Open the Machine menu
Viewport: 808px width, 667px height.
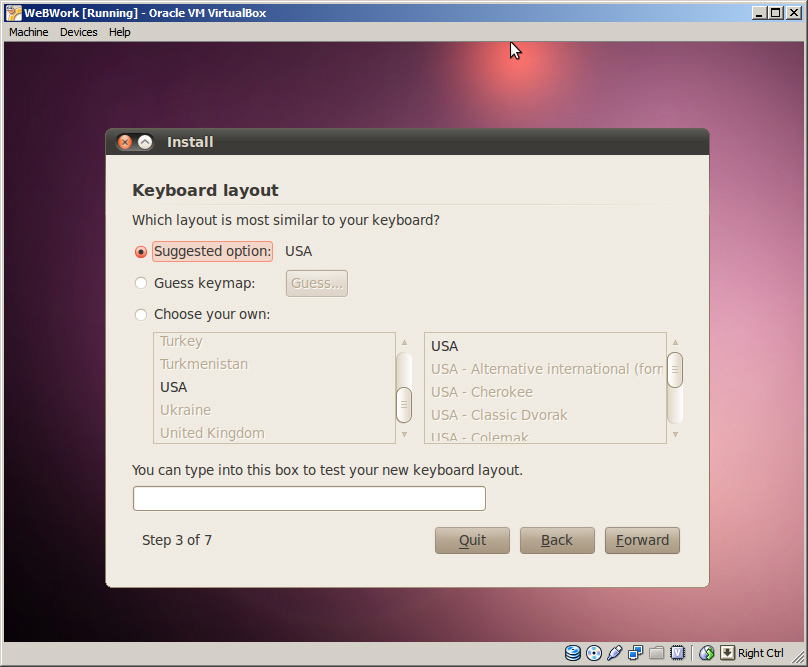(29, 32)
